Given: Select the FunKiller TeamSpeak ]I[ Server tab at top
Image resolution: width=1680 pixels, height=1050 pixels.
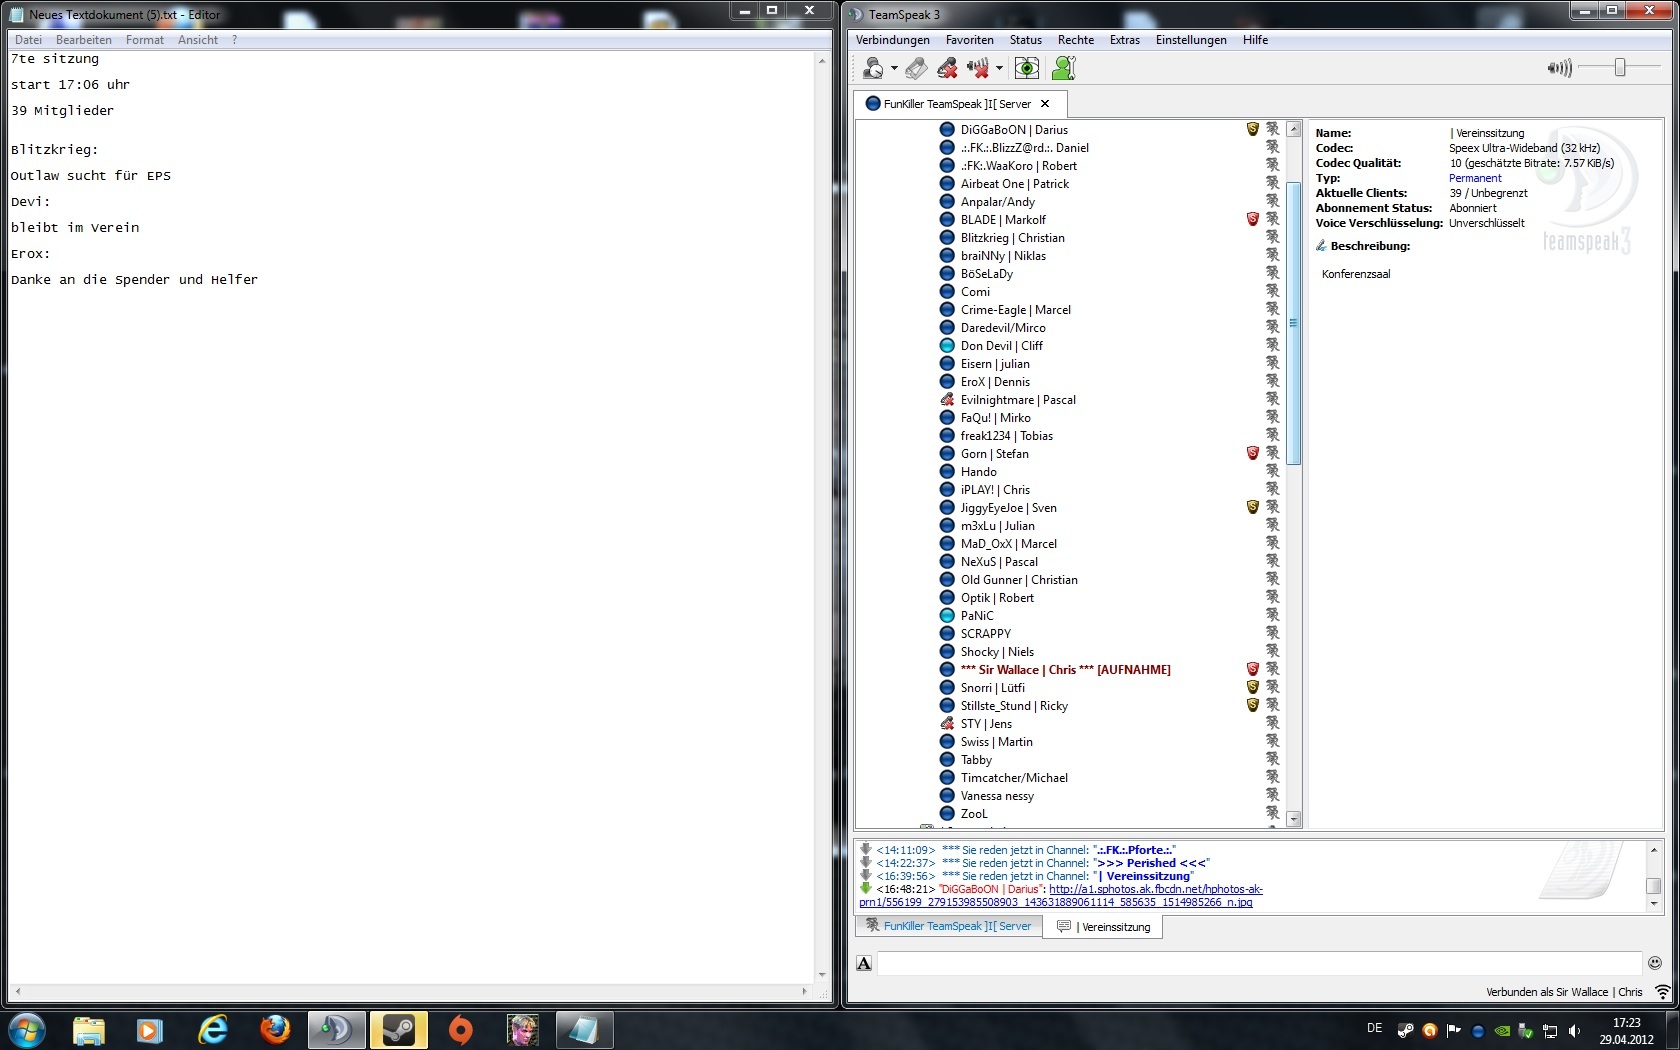Looking at the screenshot, I should pos(957,104).
